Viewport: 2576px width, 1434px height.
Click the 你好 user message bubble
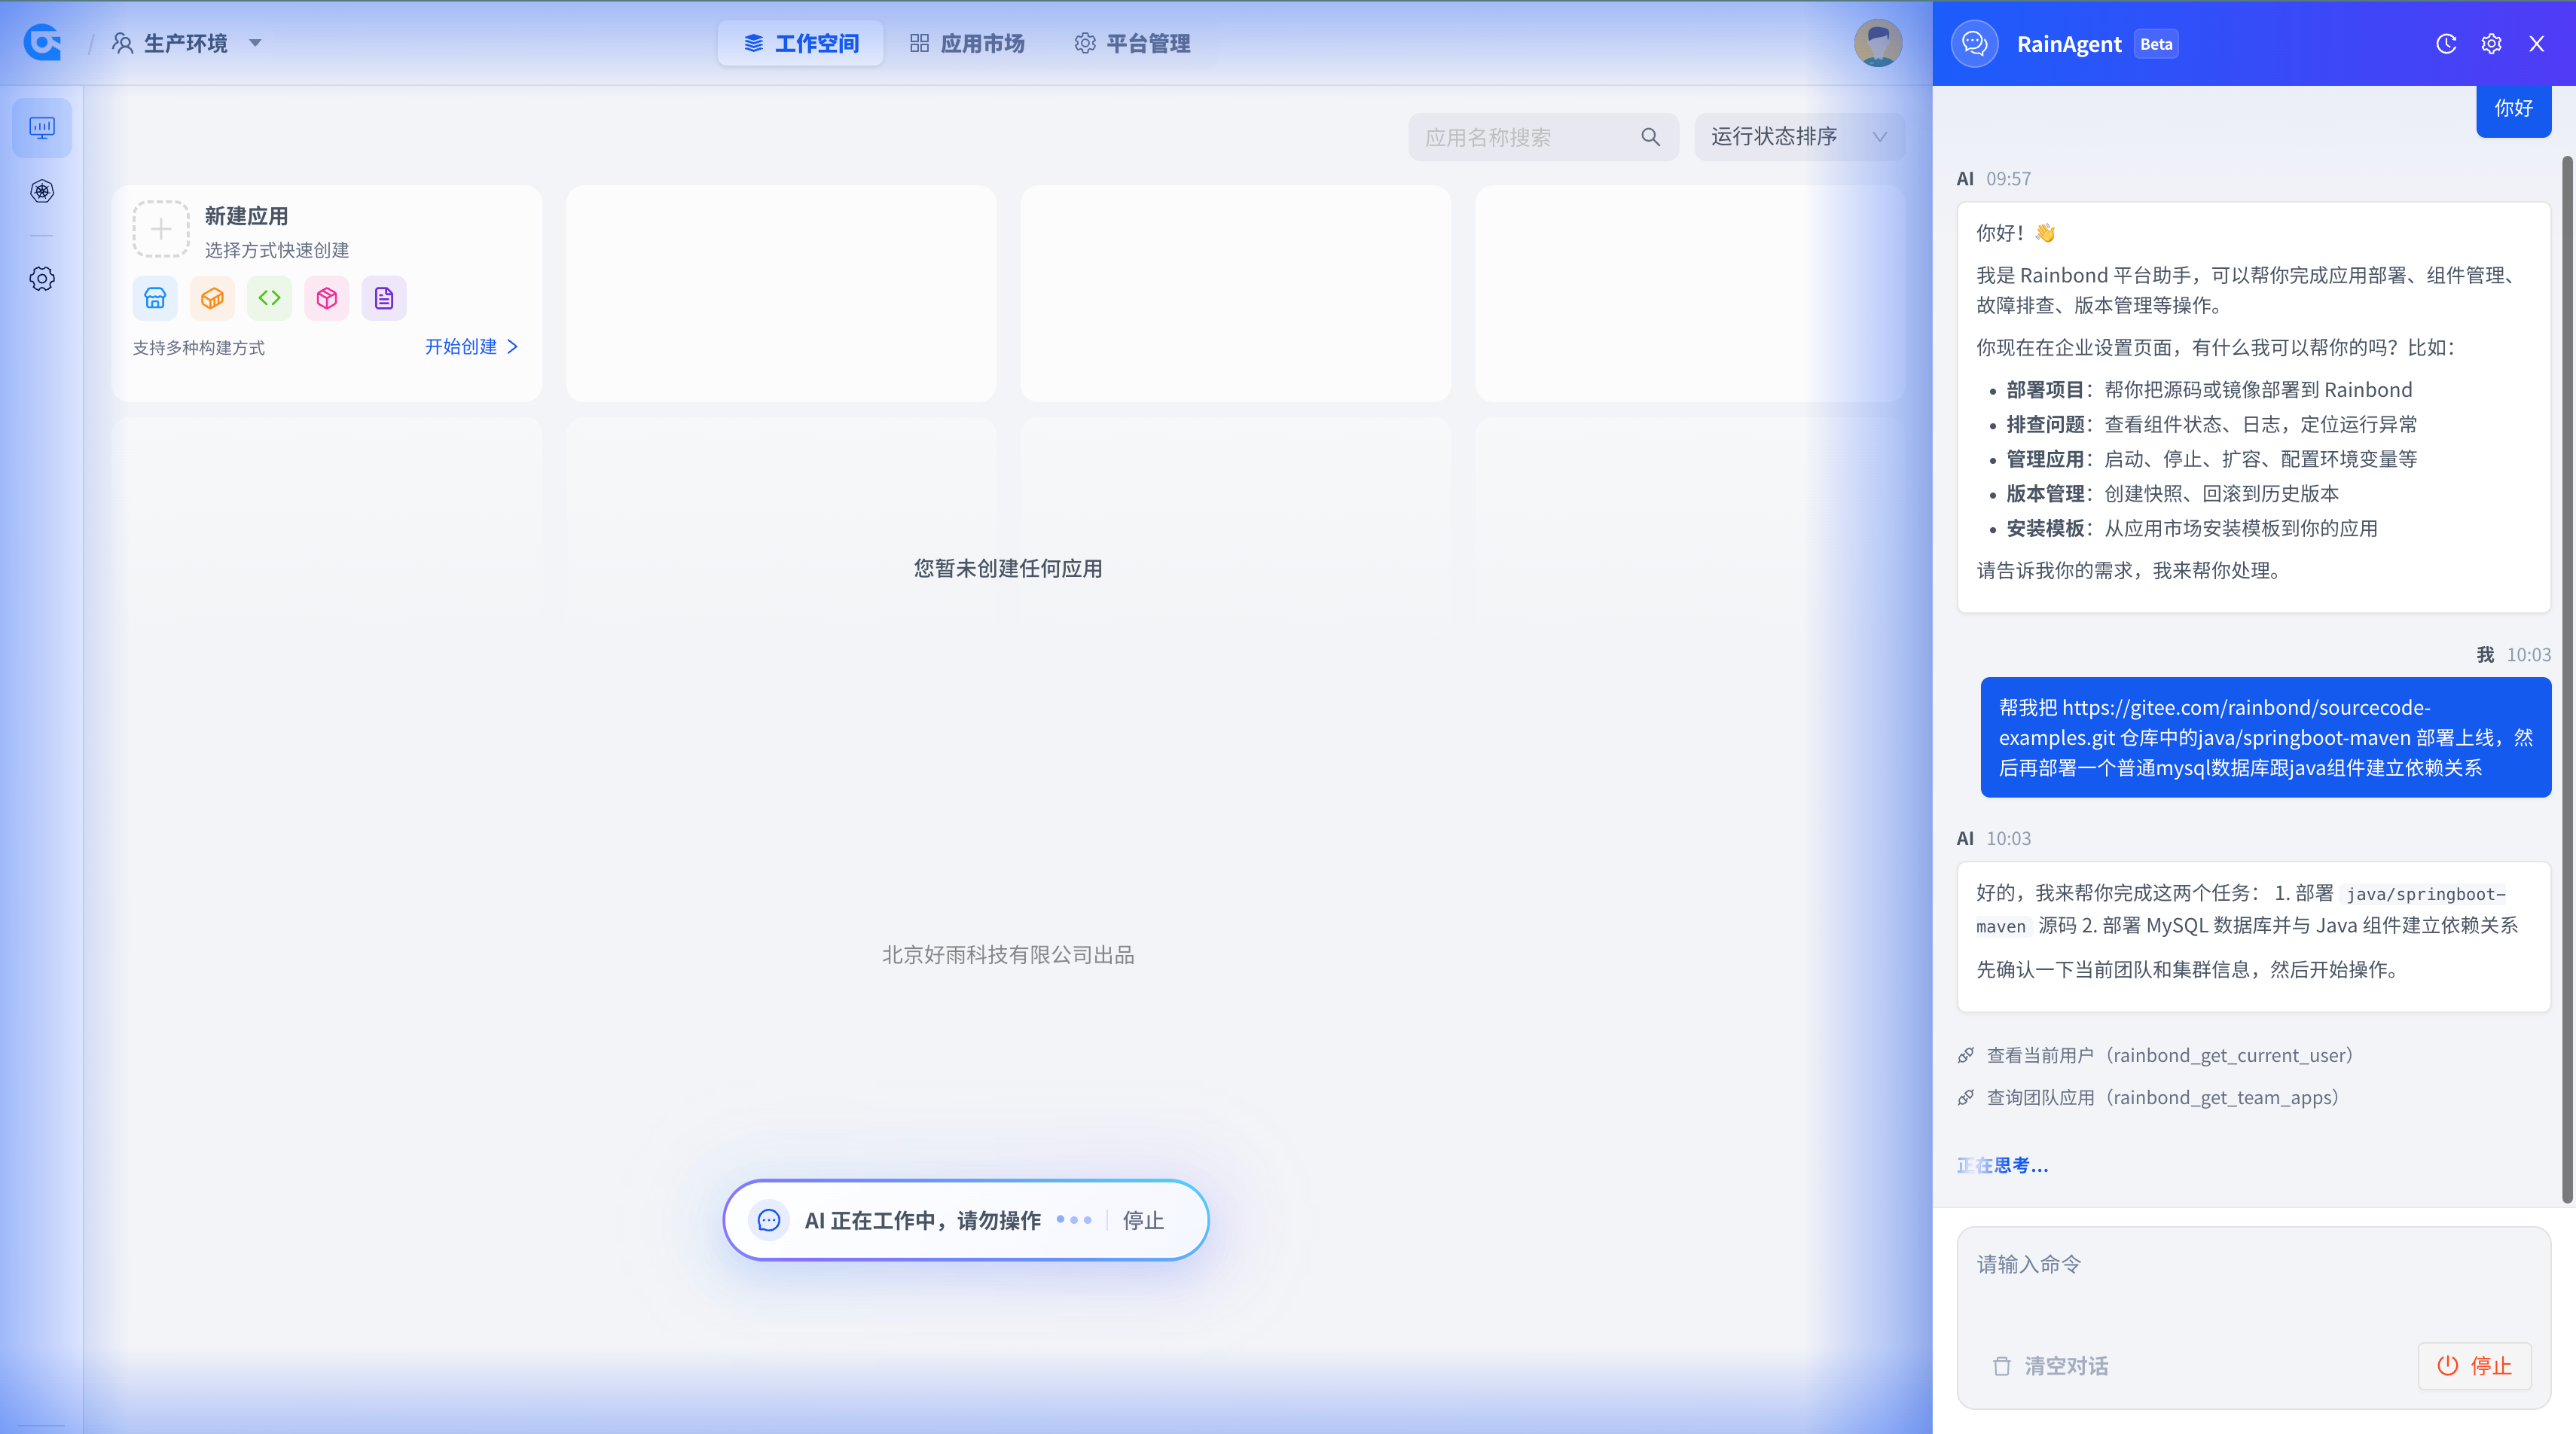[x=2513, y=109]
